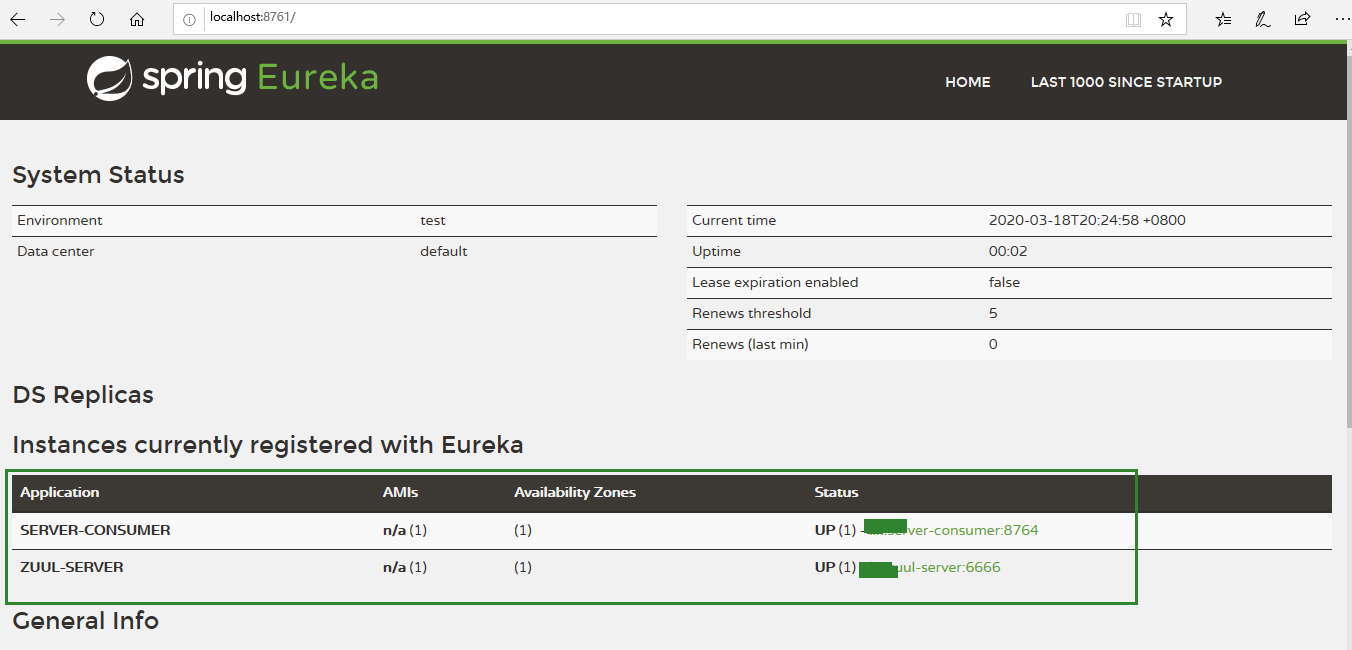Viewport: 1352px width, 650px height.
Task: Open LAST 1000 SINCE STARTUP
Action: click(1126, 82)
